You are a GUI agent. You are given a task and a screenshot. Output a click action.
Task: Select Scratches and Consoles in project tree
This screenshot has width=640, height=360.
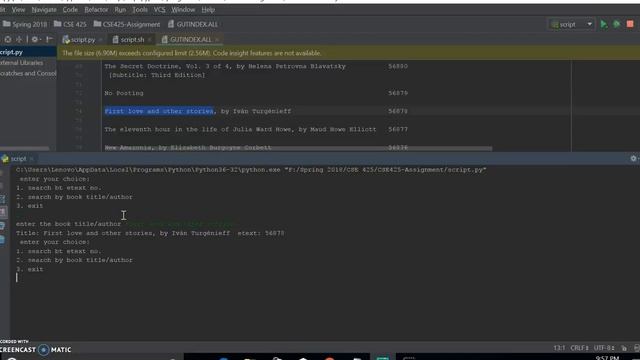[28, 73]
